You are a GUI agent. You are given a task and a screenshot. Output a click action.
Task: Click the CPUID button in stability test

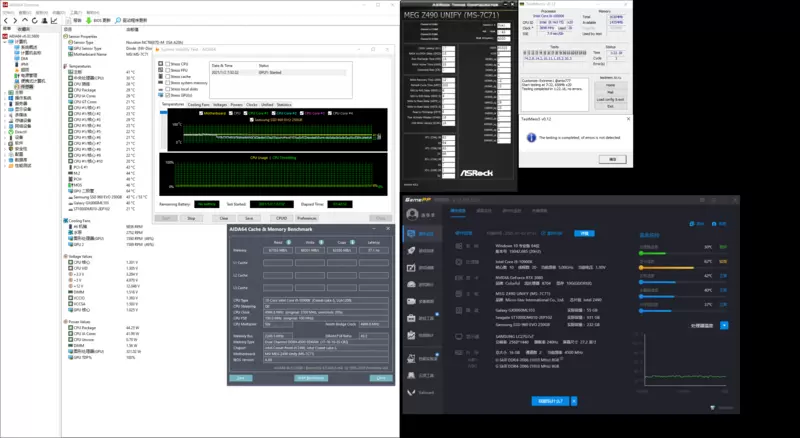281,218
